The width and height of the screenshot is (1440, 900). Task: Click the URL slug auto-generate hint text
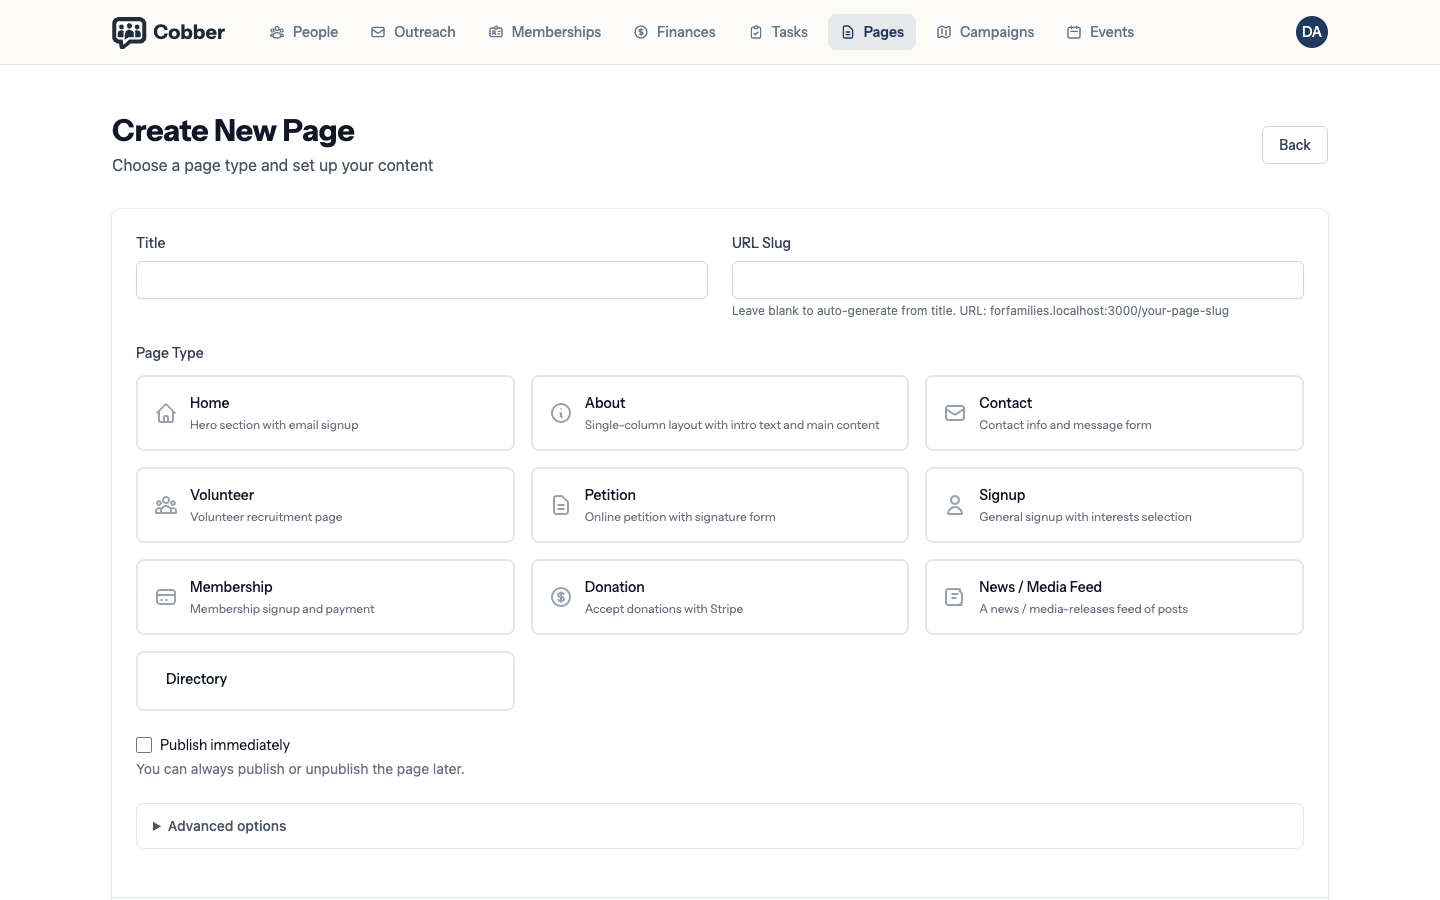pyautogui.click(x=980, y=311)
